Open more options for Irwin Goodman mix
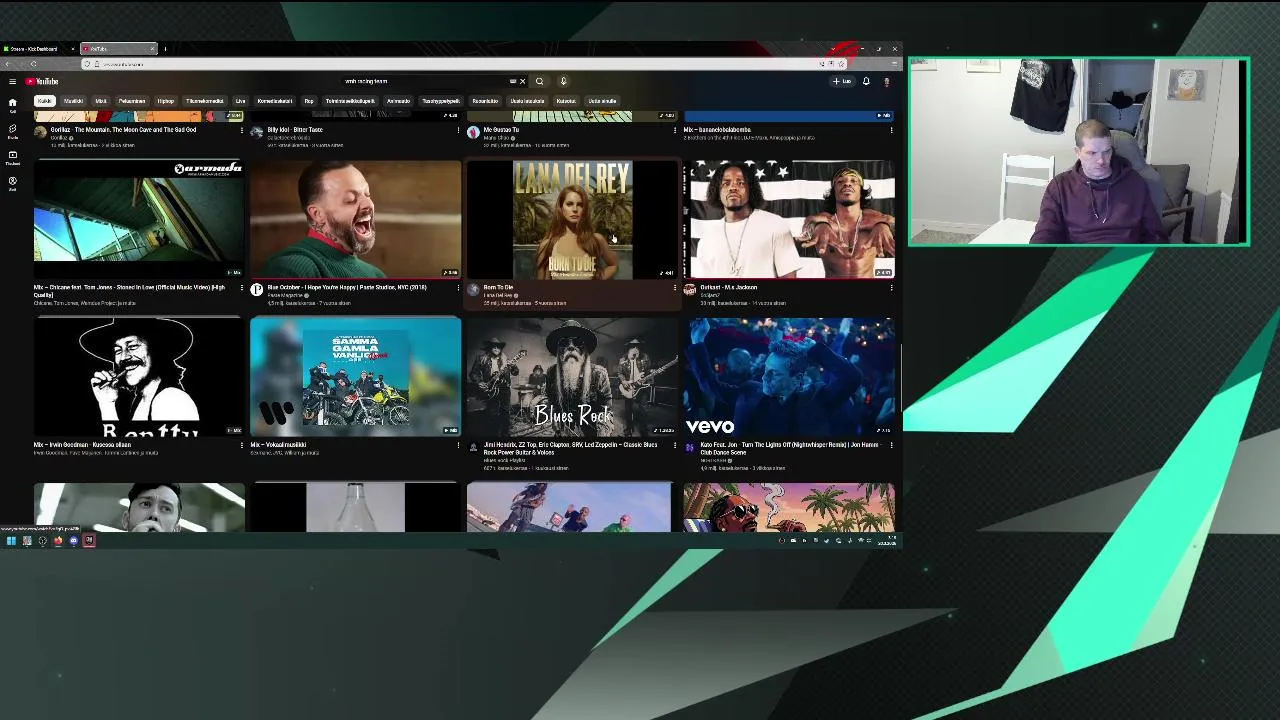Viewport: 1280px width, 720px height. 241,445
